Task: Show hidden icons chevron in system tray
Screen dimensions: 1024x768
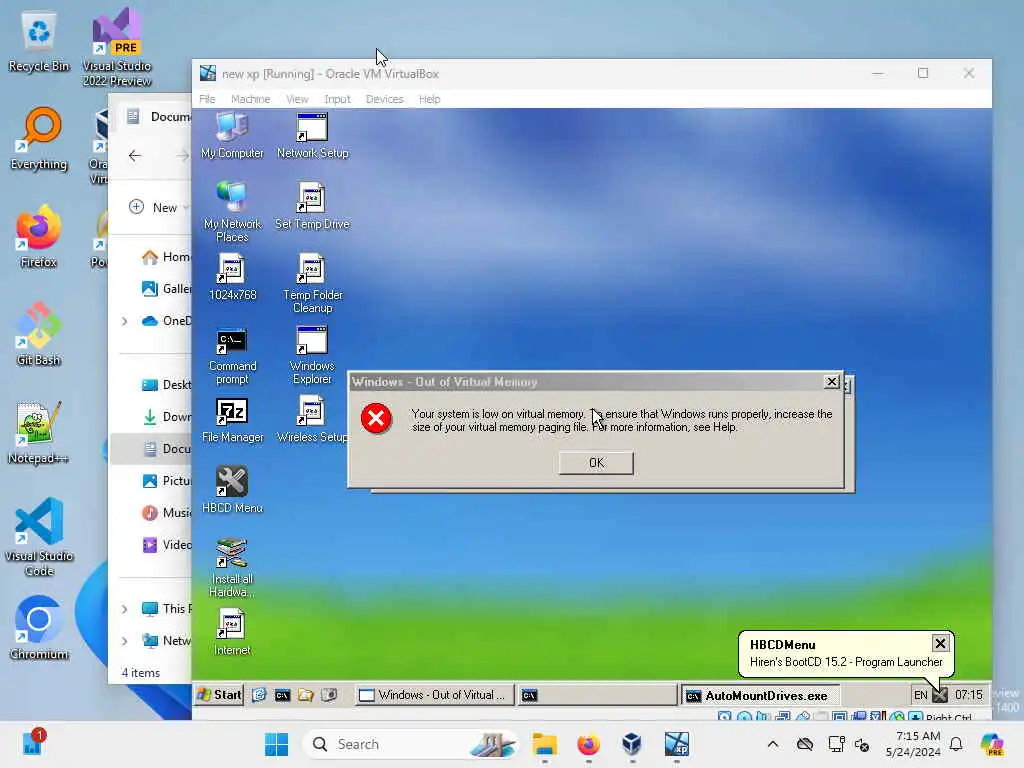Action: point(773,744)
